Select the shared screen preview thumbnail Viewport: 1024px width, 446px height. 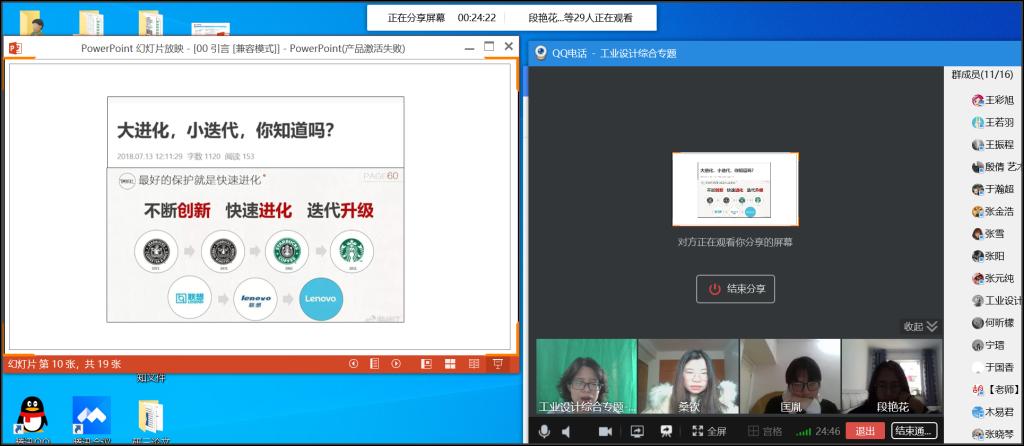tap(735, 191)
